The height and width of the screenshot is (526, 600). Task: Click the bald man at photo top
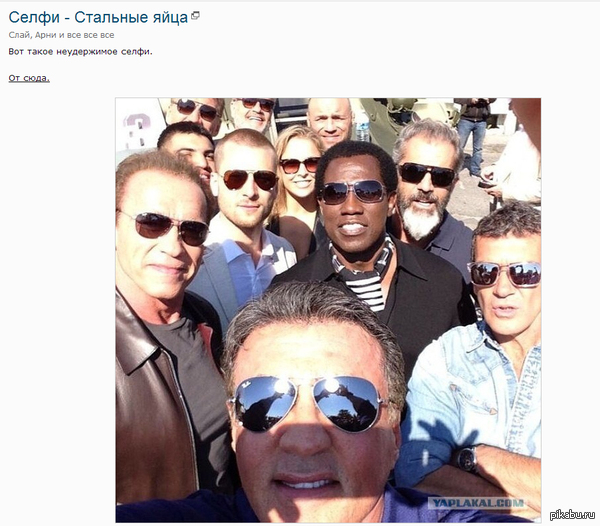tap(329, 122)
